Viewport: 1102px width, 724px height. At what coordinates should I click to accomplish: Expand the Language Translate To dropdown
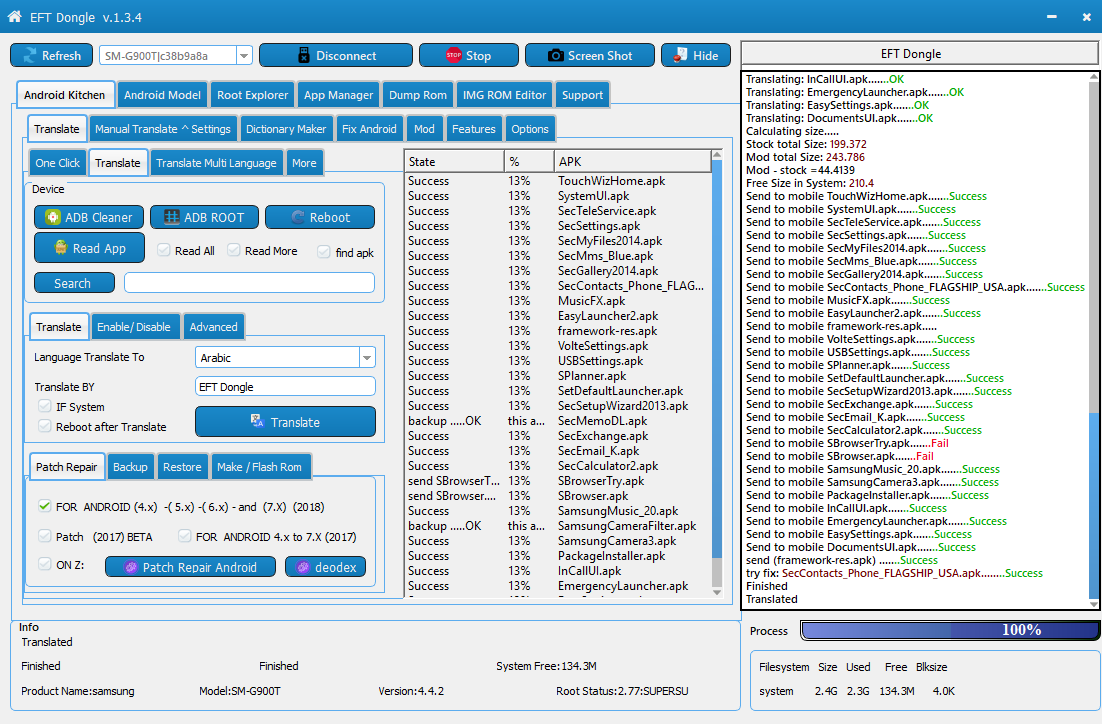click(367, 357)
